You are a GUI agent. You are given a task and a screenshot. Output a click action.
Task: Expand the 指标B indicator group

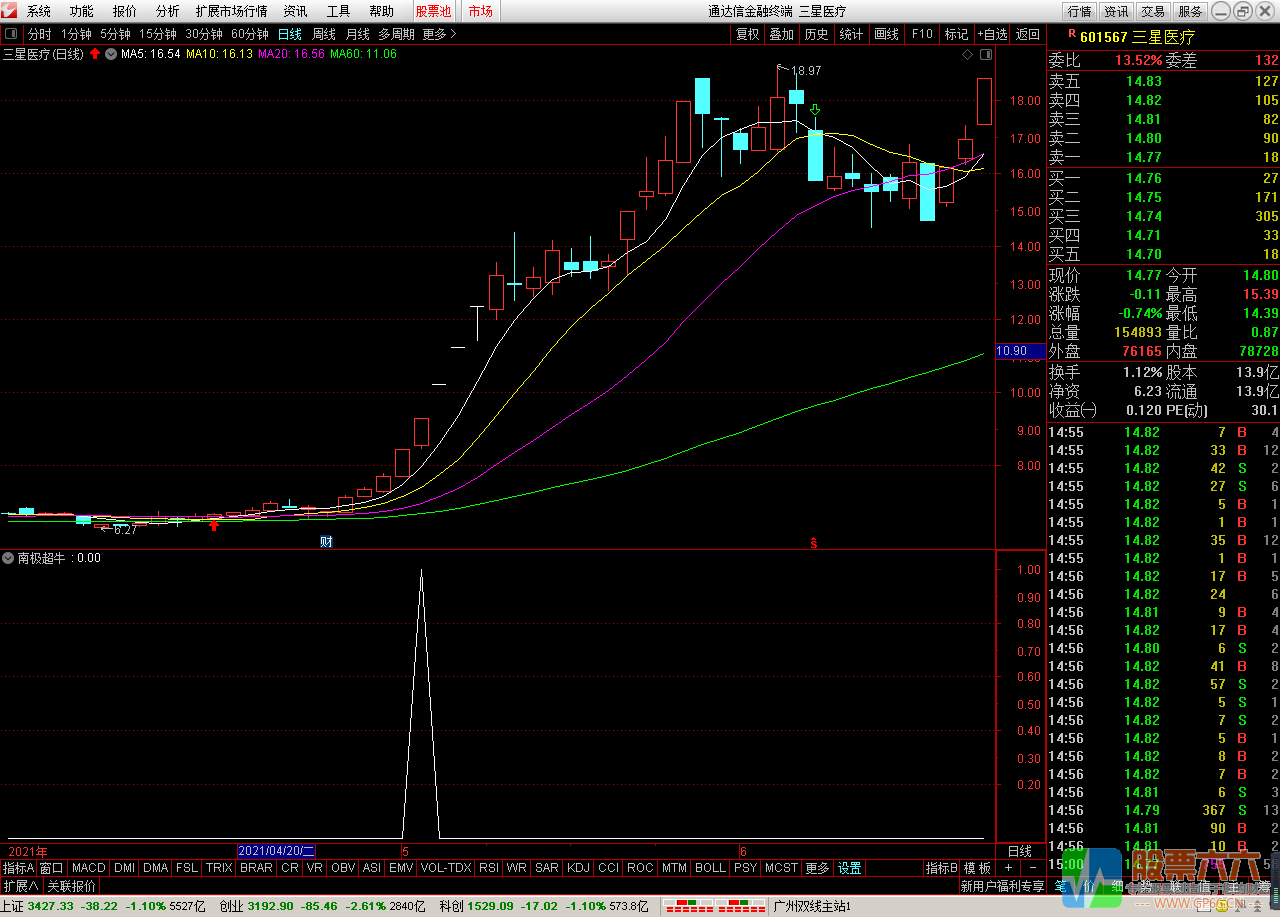[941, 868]
